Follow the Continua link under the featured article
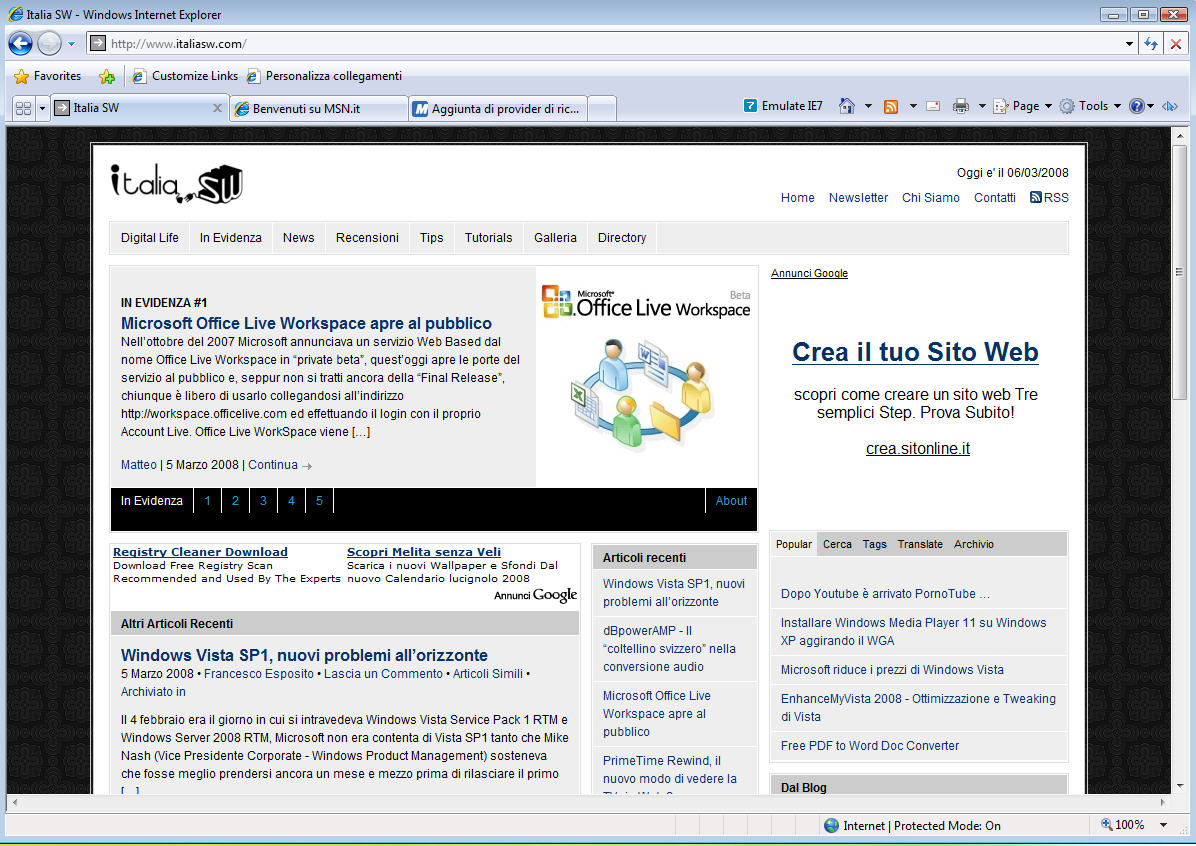The height and width of the screenshot is (846, 1196). pos(279,465)
